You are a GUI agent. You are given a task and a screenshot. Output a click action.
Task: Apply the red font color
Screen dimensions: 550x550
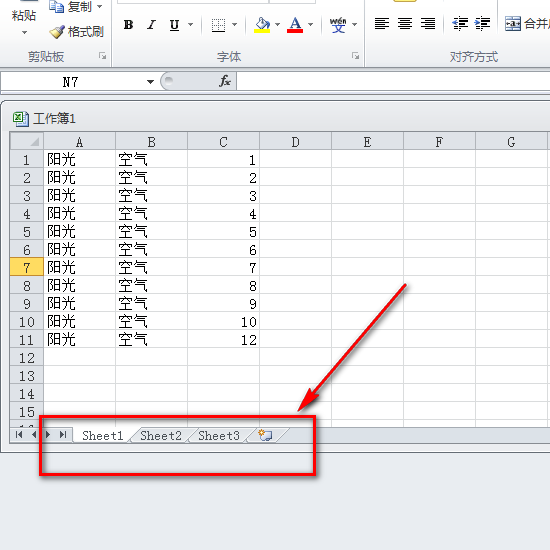[295, 25]
